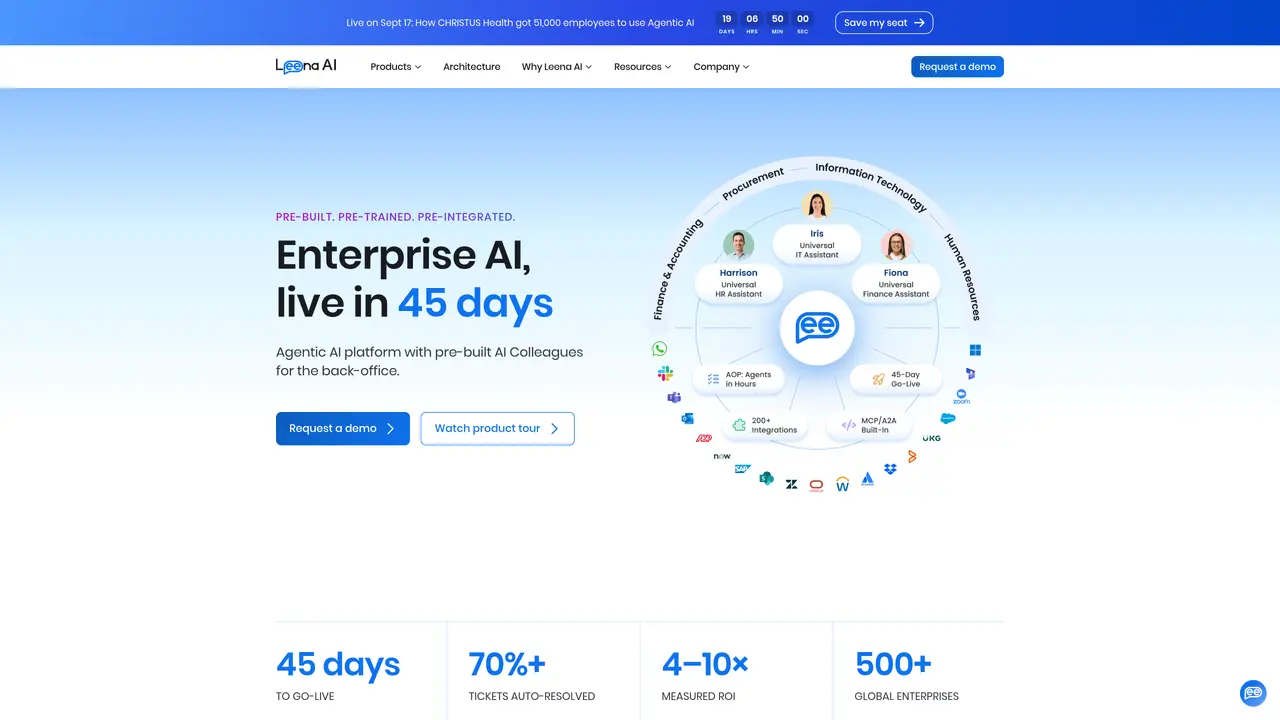Image resolution: width=1280 pixels, height=720 pixels.
Task: Click the '4–10×' measured ROI stat
Action: 705,663
